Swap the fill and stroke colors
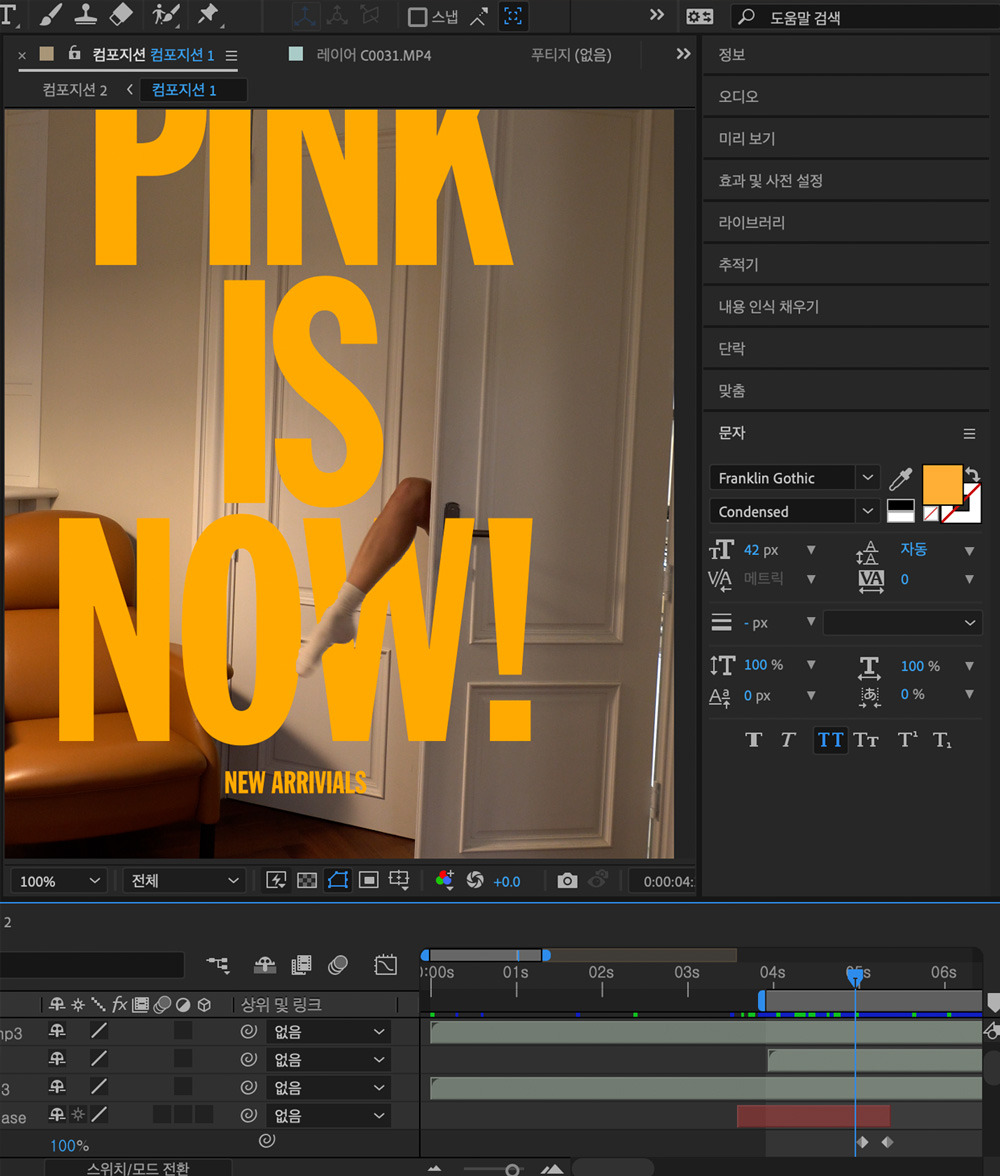The height and width of the screenshot is (1176, 1000). (x=972, y=474)
